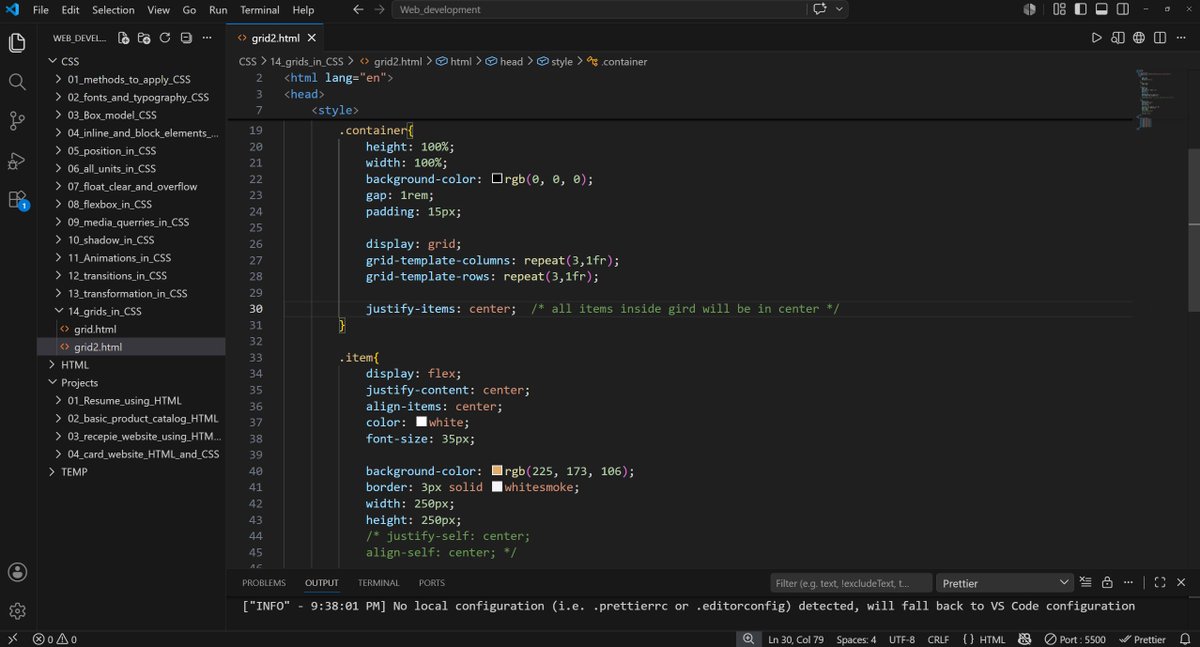Screen dimensions: 1200x647
Task: Open the Run and Debug view
Action: tap(17, 160)
